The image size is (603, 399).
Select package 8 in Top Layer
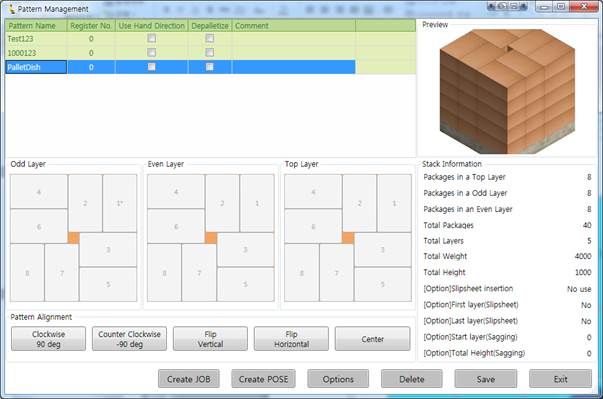[302, 273]
